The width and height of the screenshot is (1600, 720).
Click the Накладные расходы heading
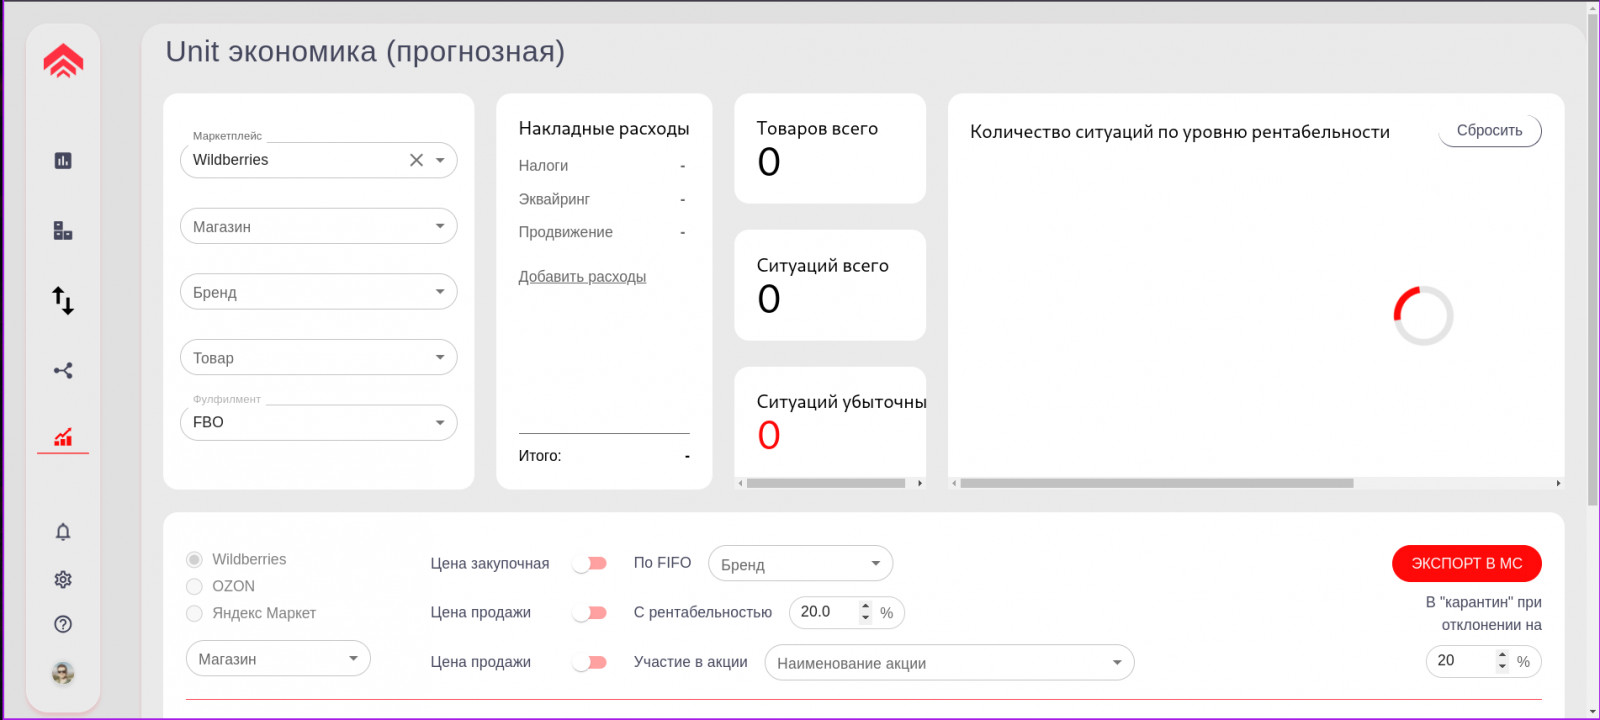point(604,128)
